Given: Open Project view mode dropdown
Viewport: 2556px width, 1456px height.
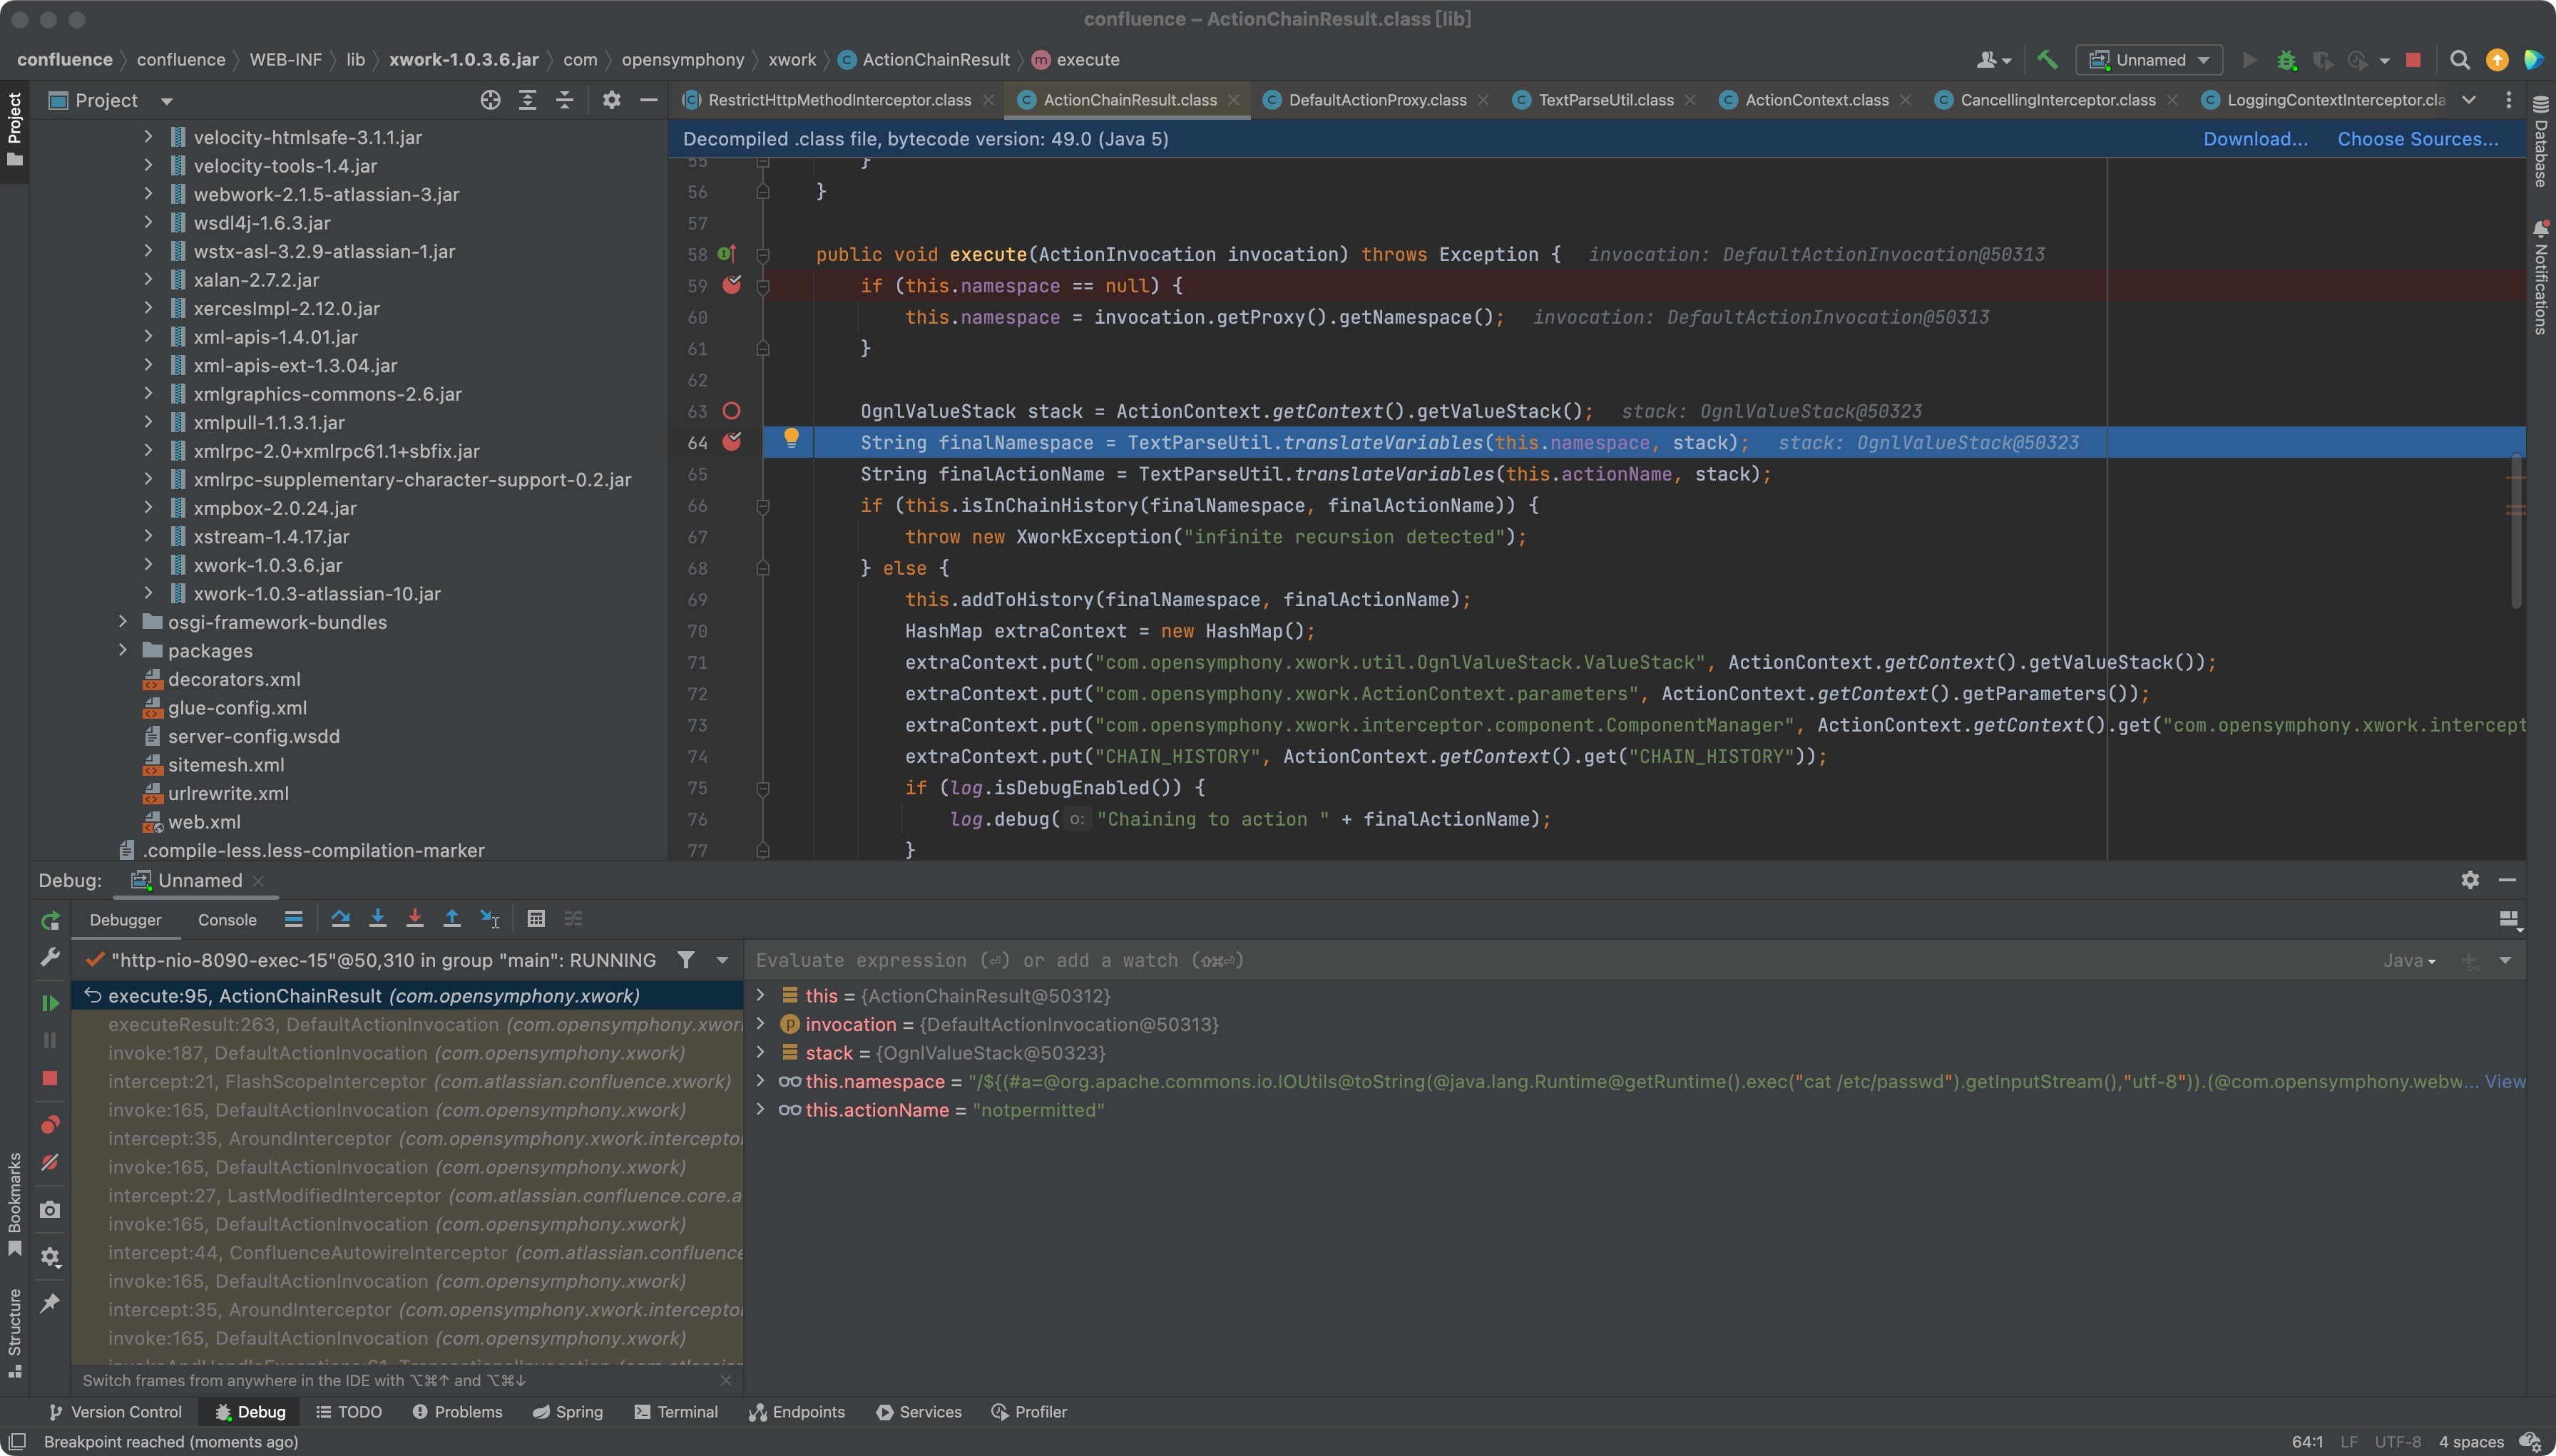Looking at the screenshot, I should (x=167, y=101).
